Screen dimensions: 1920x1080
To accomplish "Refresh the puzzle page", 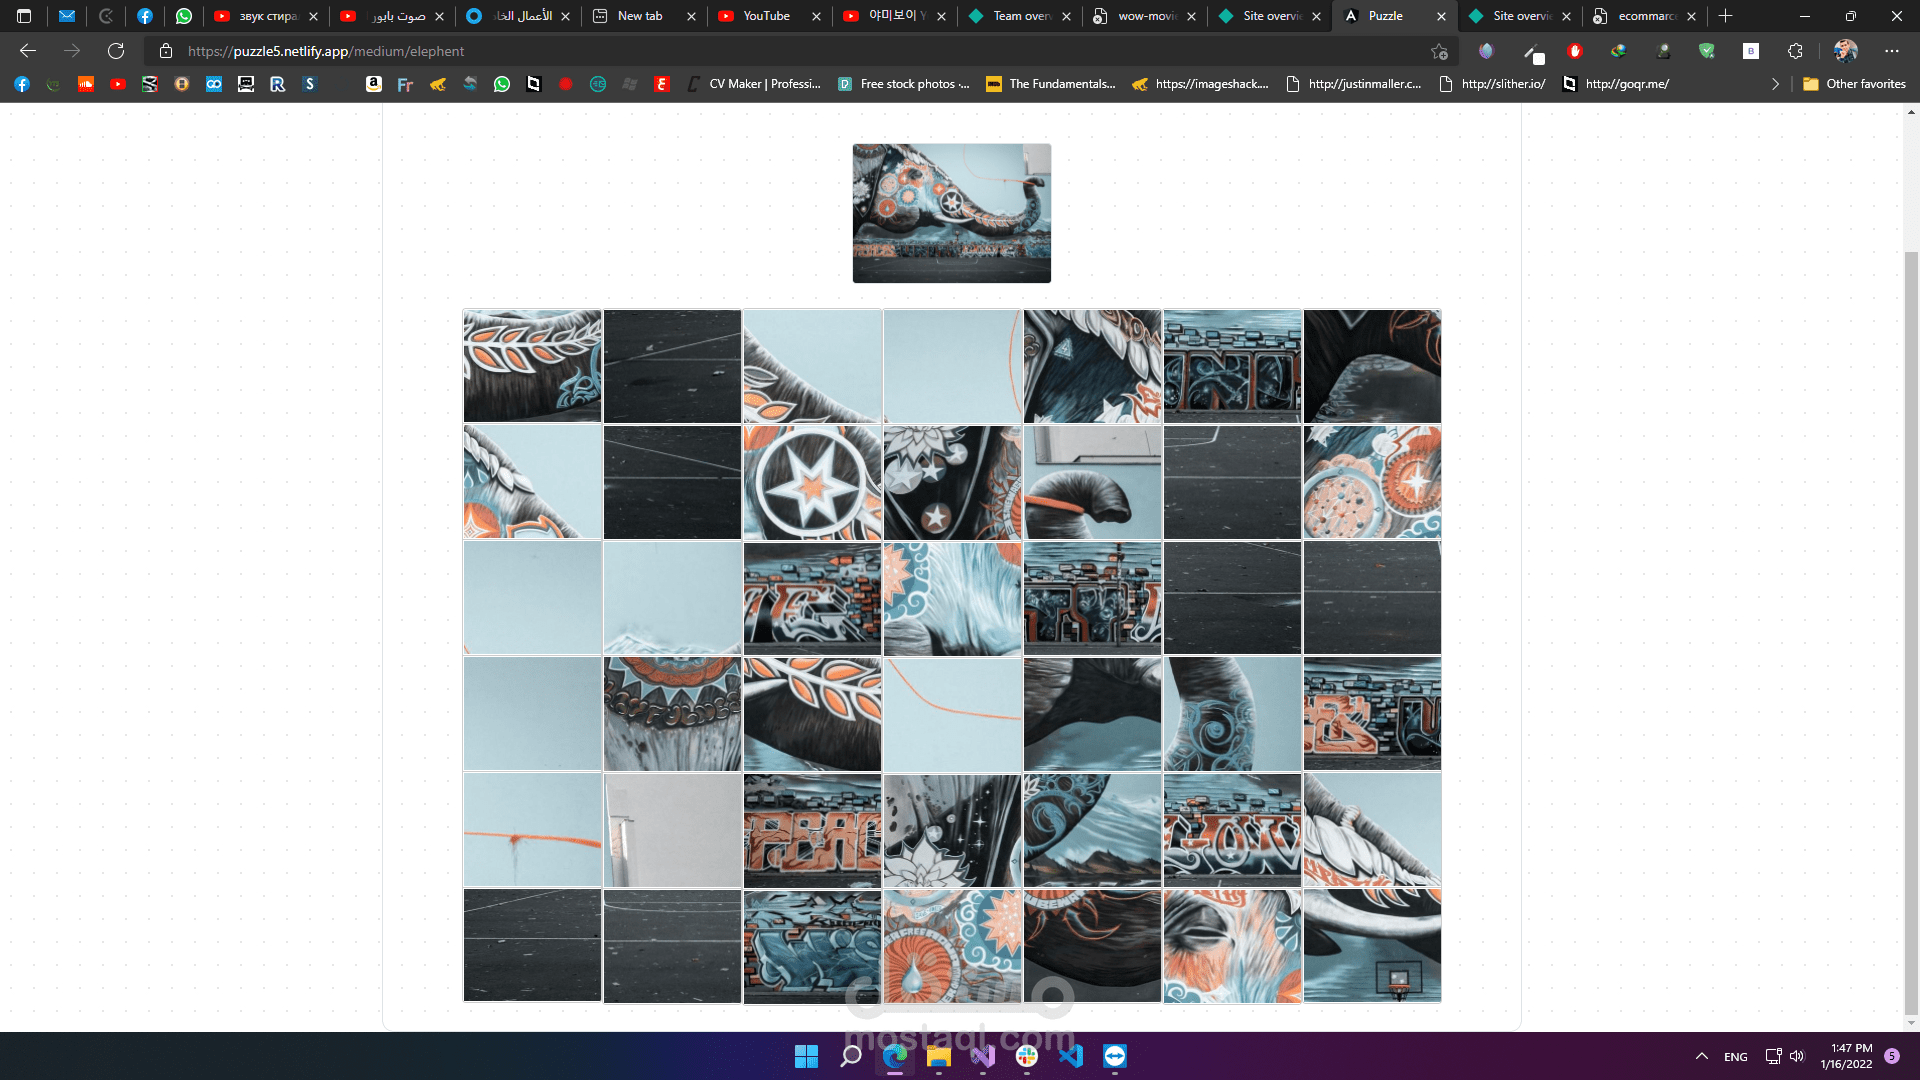I will 116,51.
